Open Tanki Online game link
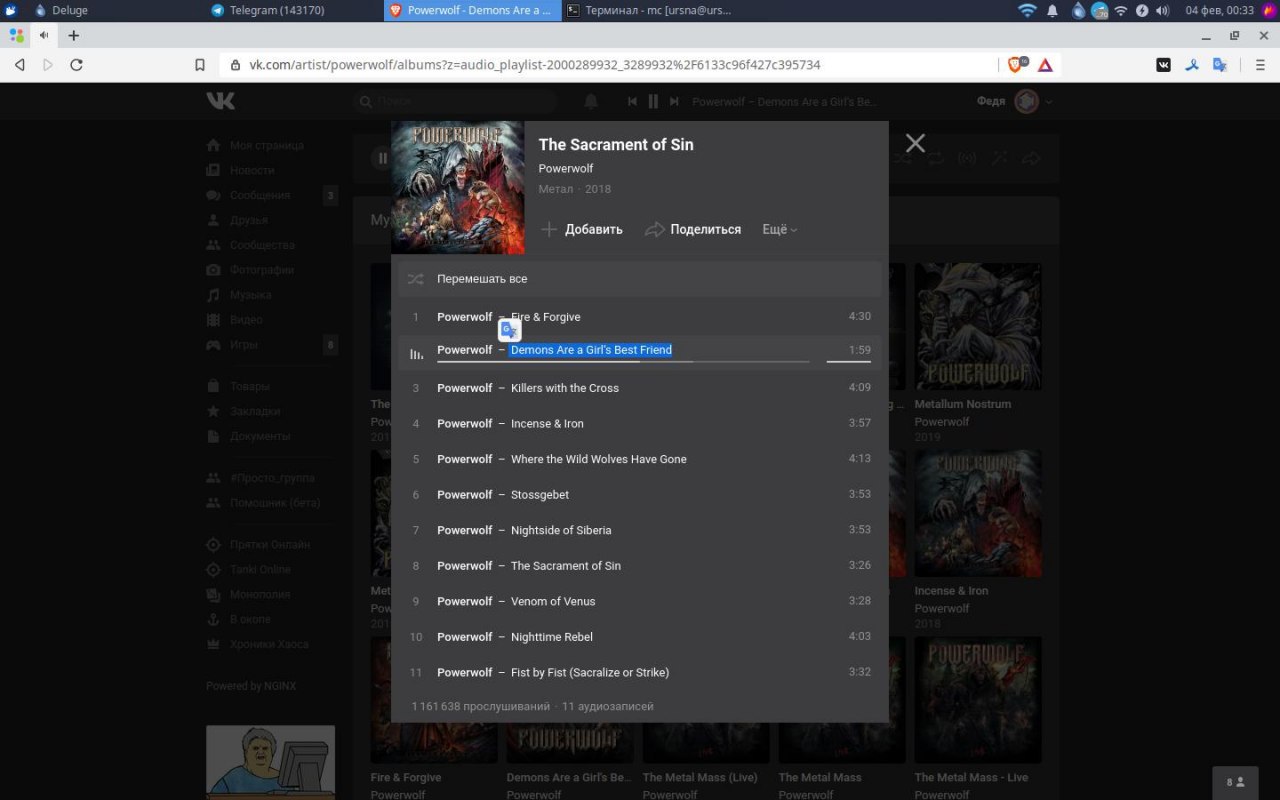 (260, 569)
